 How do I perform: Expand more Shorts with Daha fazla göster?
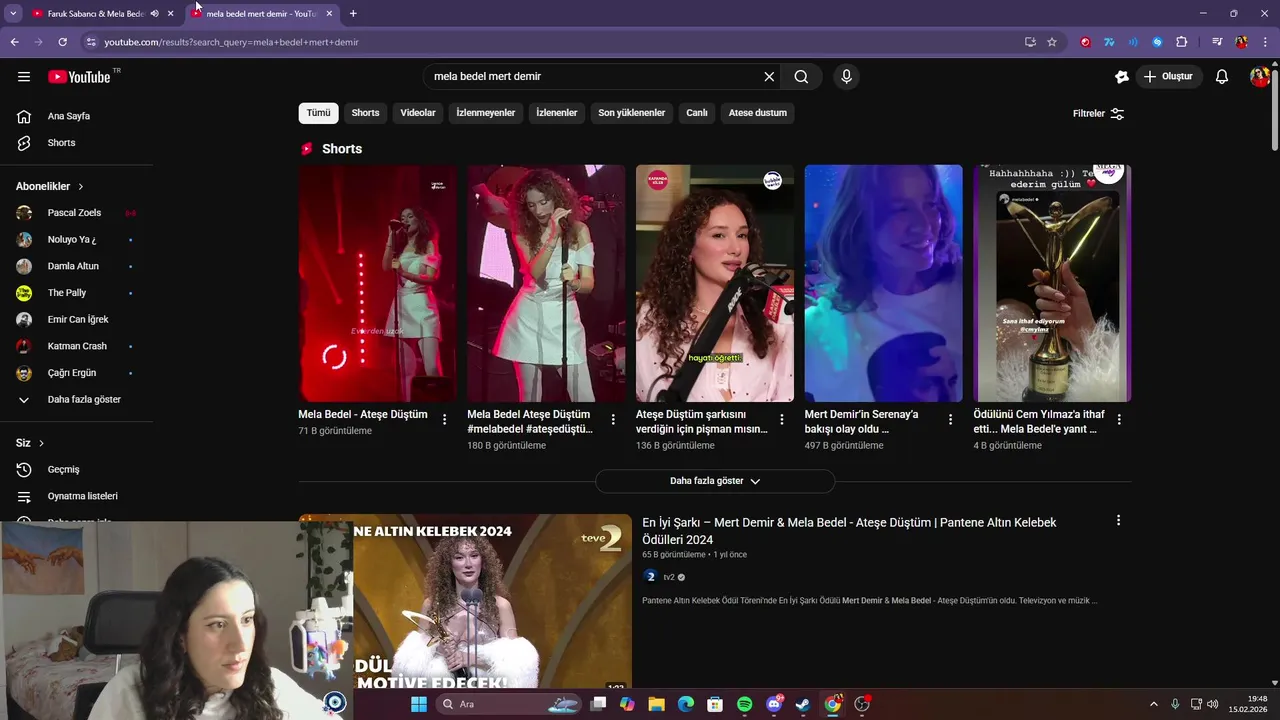coord(715,481)
